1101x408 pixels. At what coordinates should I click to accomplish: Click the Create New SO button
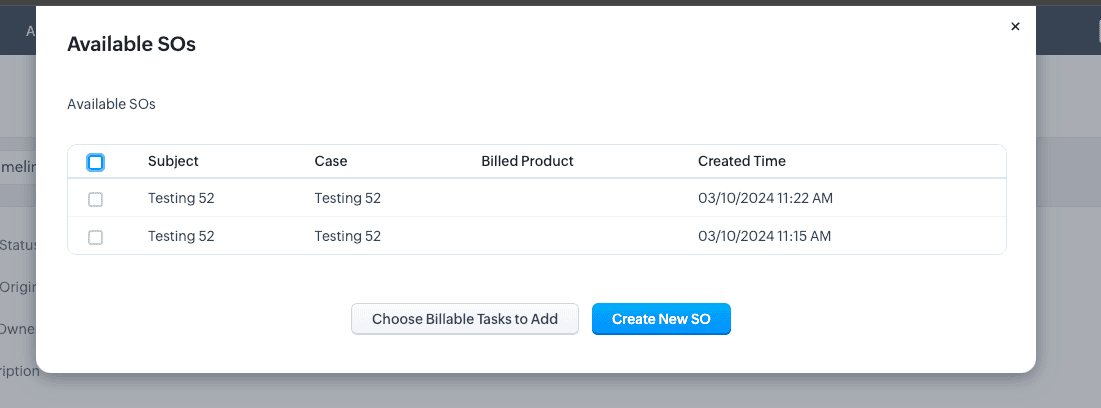click(661, 319)
